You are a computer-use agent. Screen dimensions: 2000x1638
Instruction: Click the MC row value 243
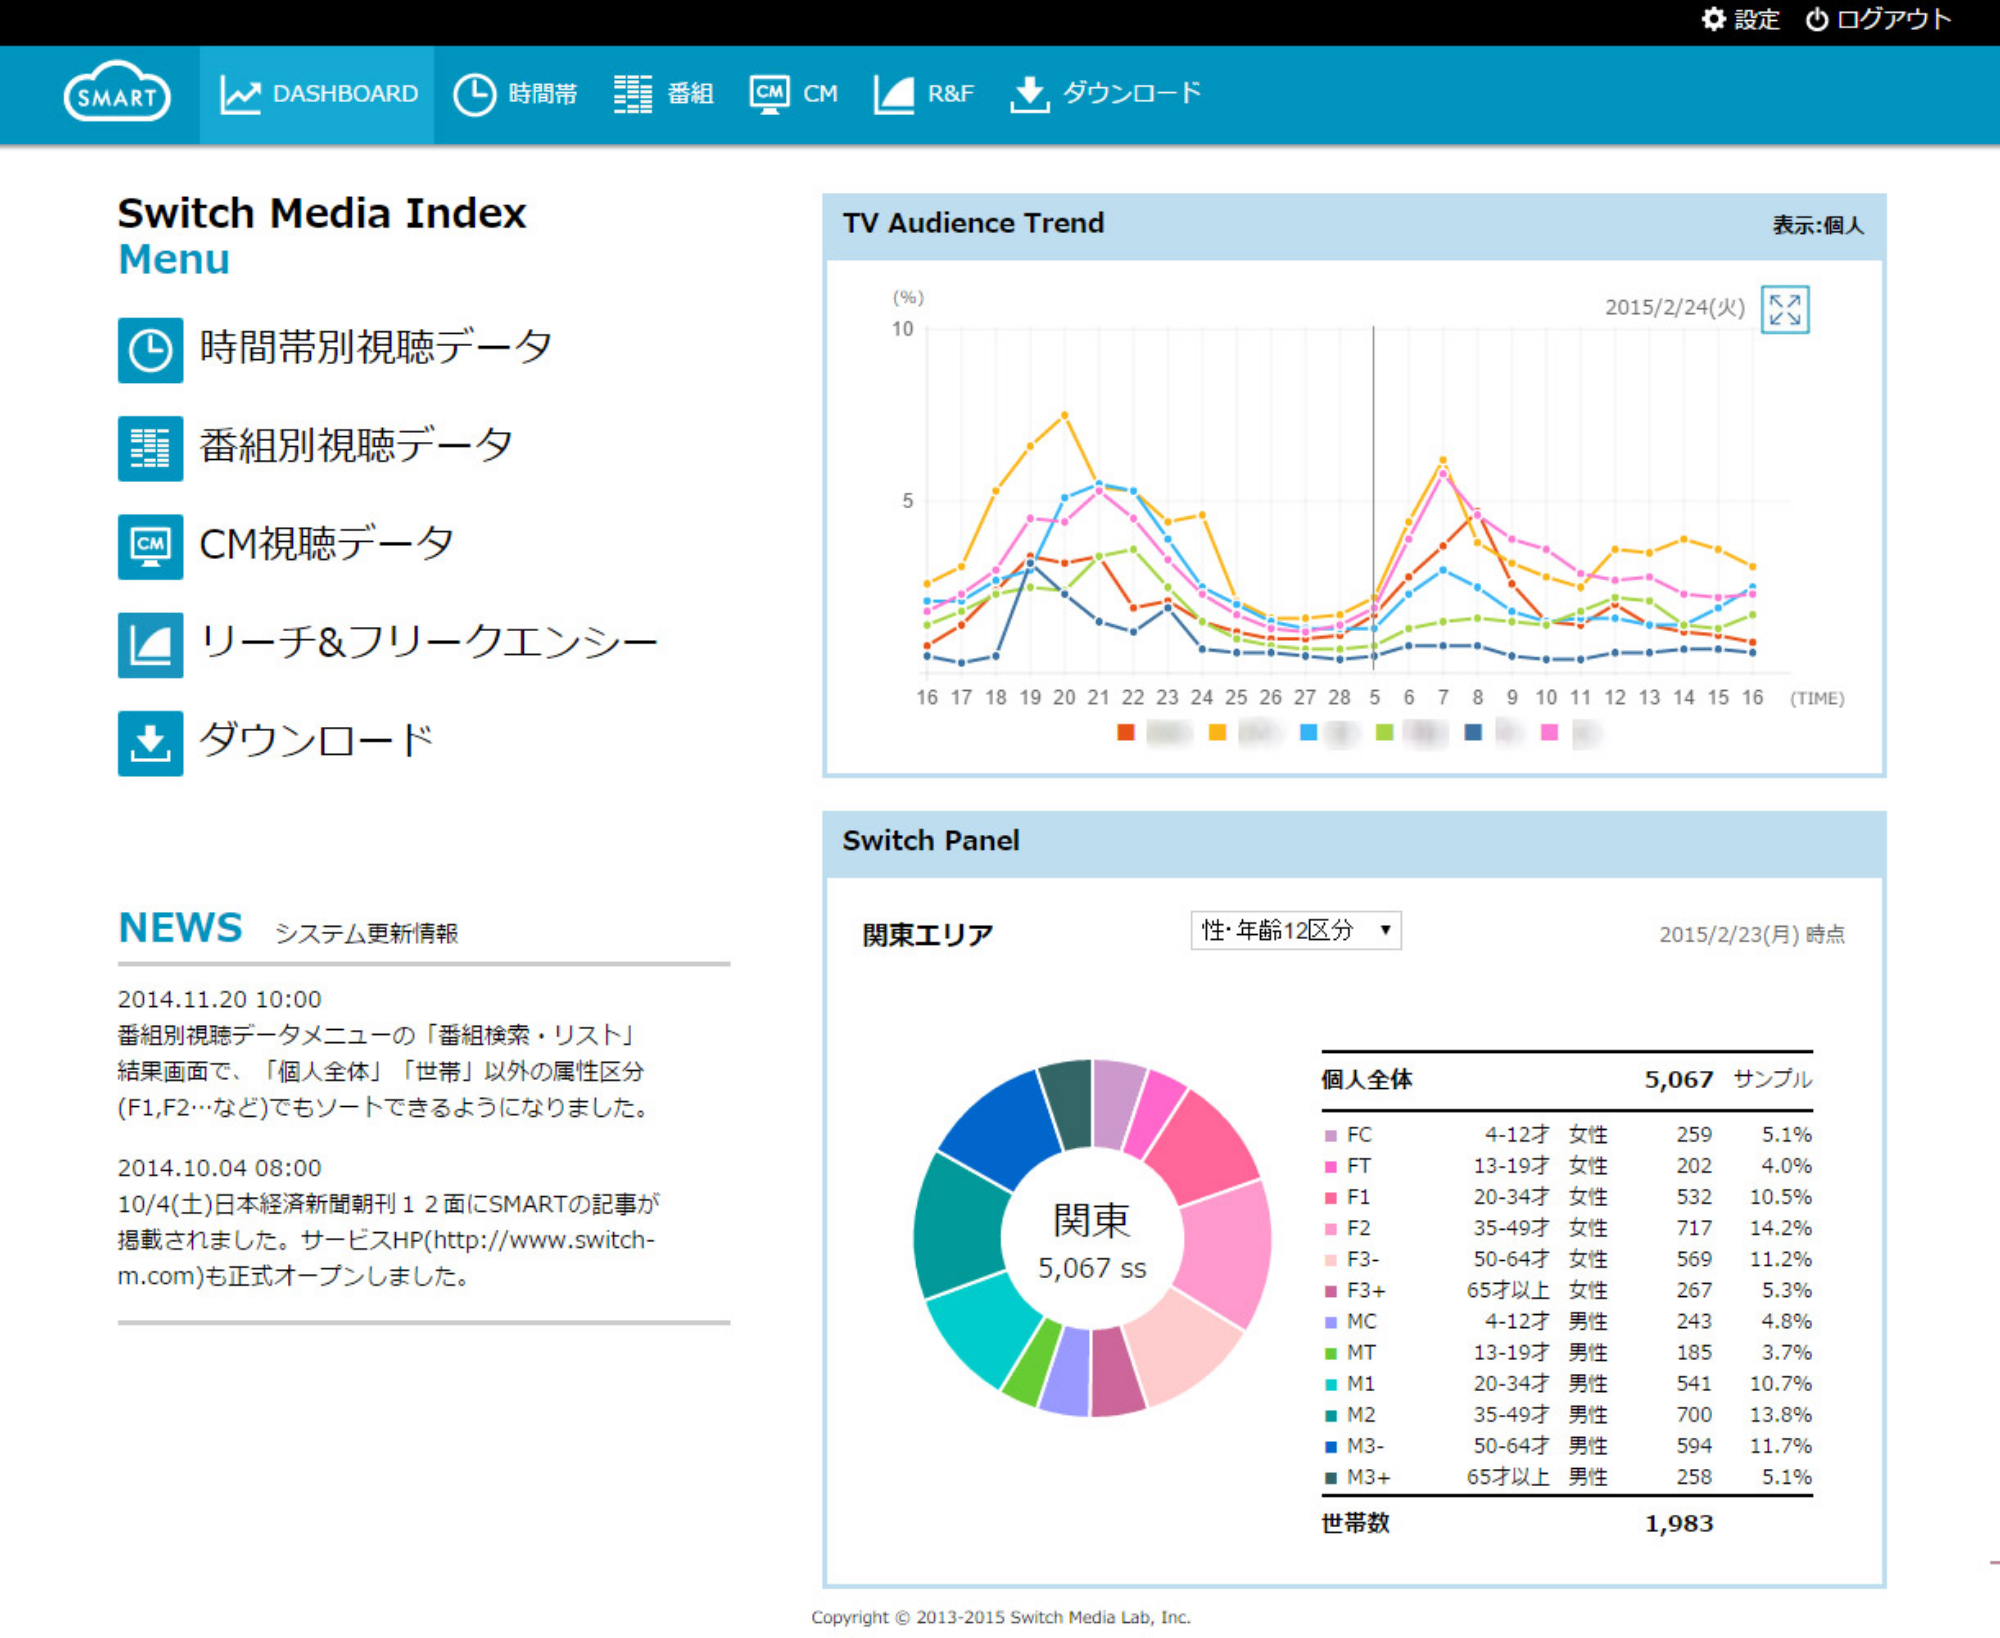(x=1694, y=1322)
